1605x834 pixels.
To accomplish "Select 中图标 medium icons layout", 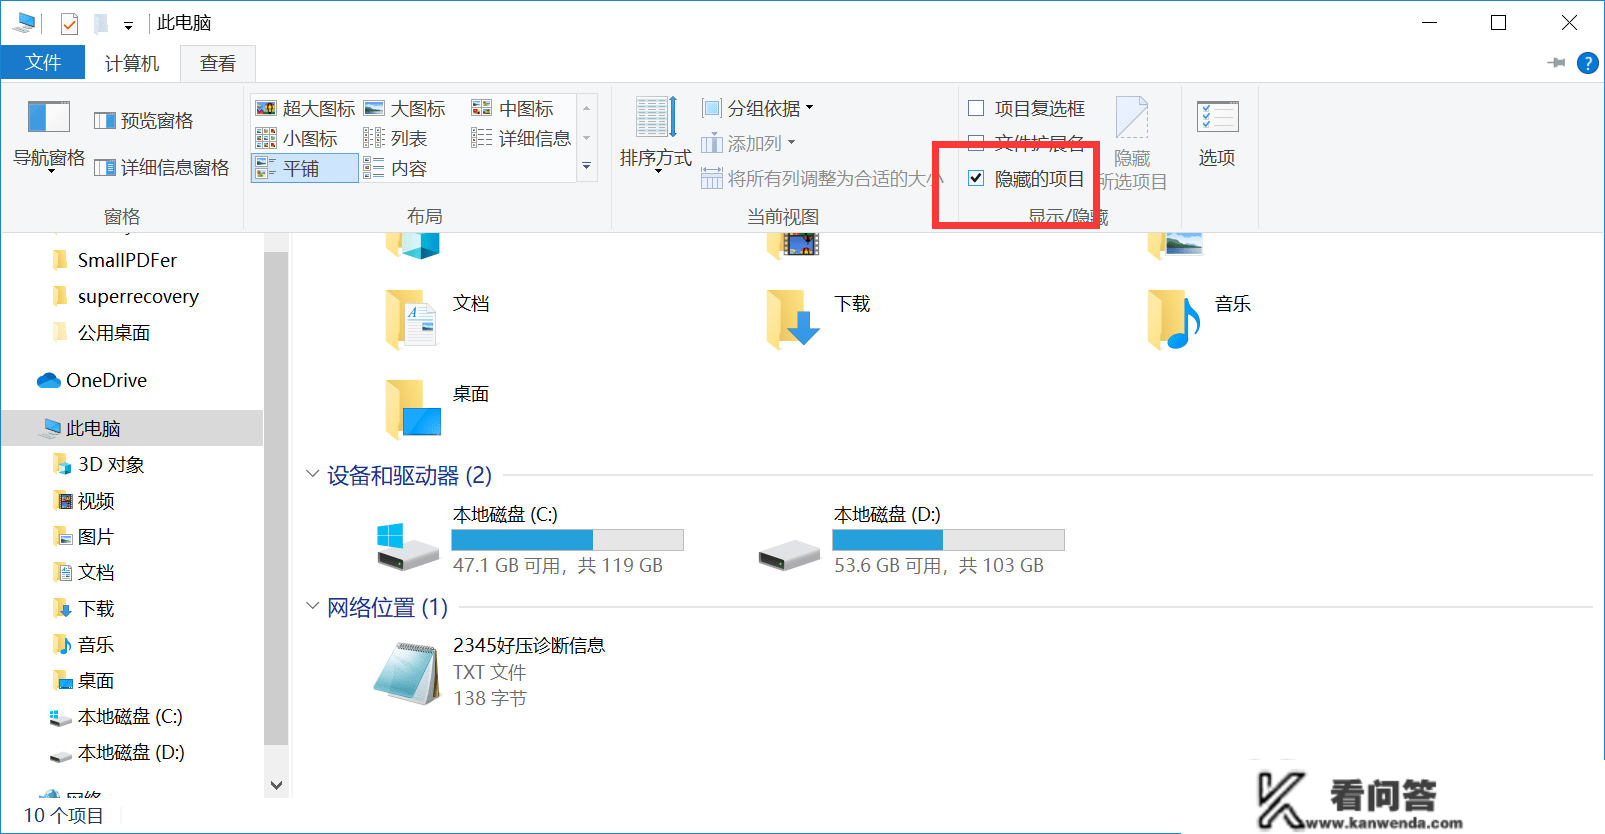I will coord(513,108).
